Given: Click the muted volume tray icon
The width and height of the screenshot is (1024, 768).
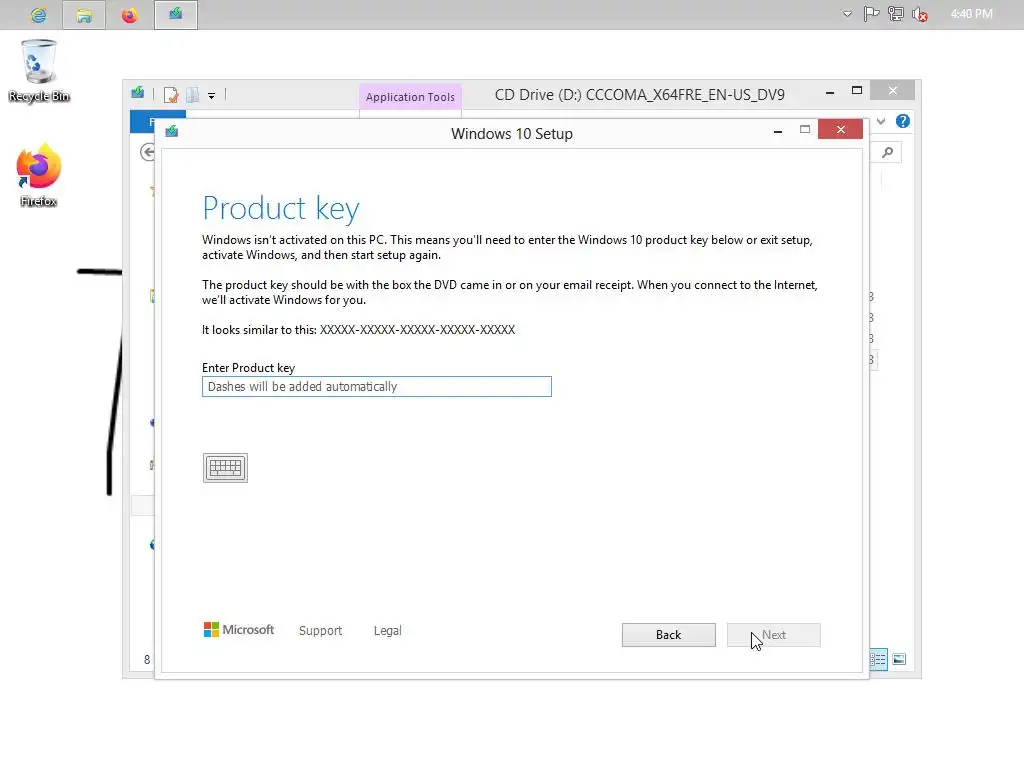Looking at the screenshot, I should pyautogui.click(x=920, y=14).
